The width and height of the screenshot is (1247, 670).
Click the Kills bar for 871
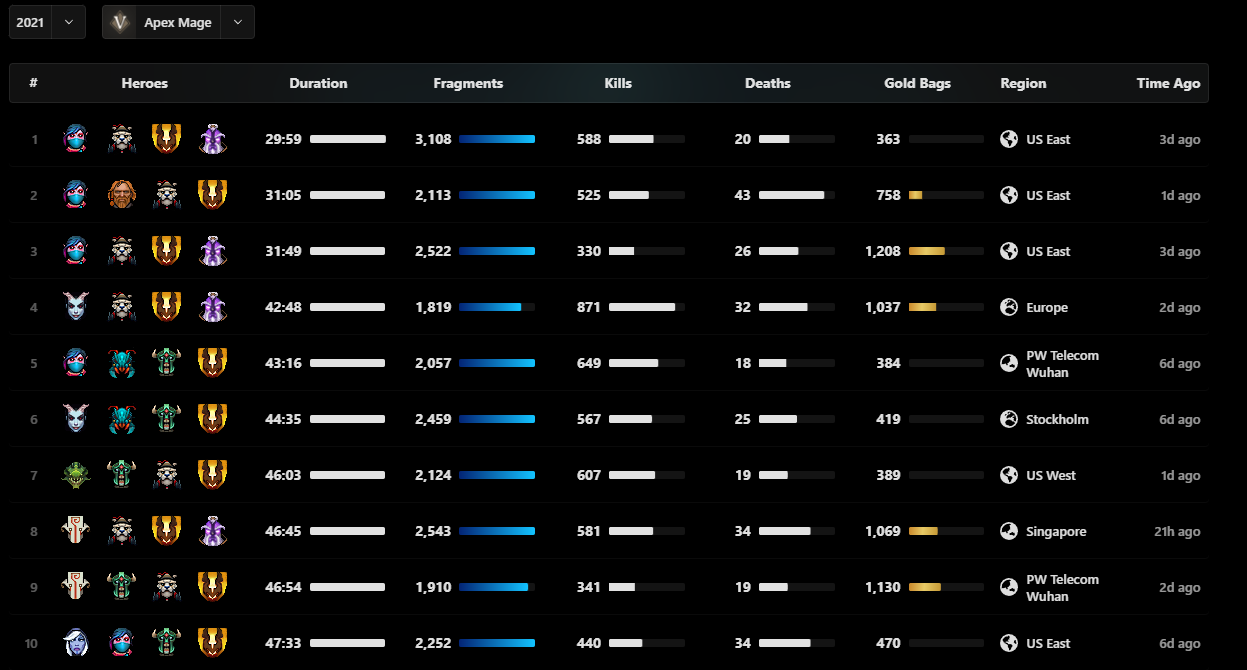click(x=646, y=307)
